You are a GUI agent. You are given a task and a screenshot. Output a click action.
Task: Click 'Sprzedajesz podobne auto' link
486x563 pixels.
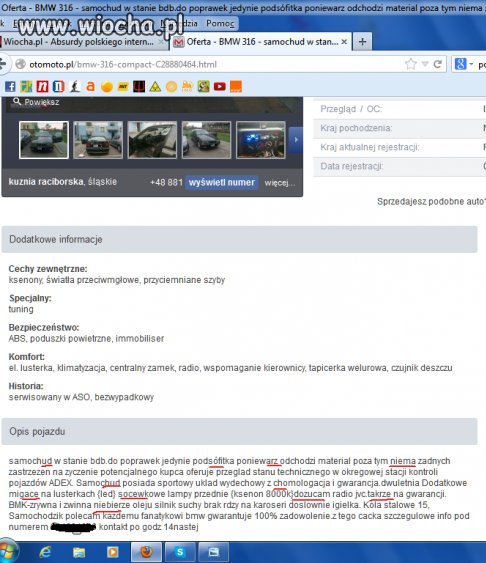coord(431,201)
